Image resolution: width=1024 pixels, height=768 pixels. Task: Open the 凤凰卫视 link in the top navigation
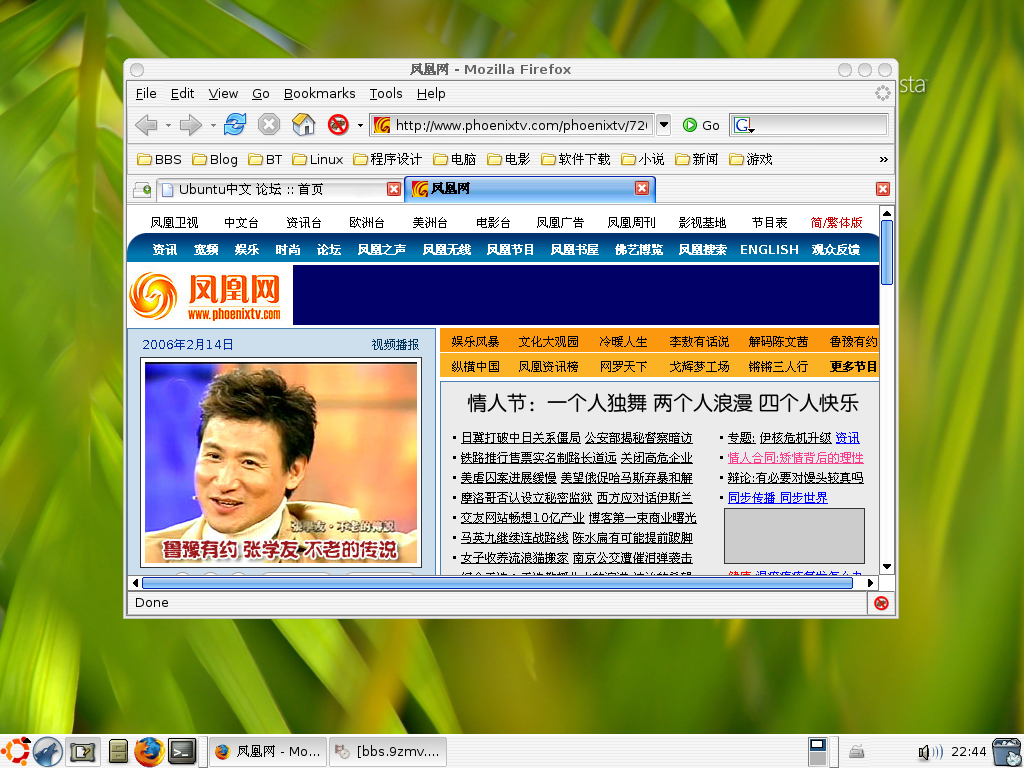(174, 223)
